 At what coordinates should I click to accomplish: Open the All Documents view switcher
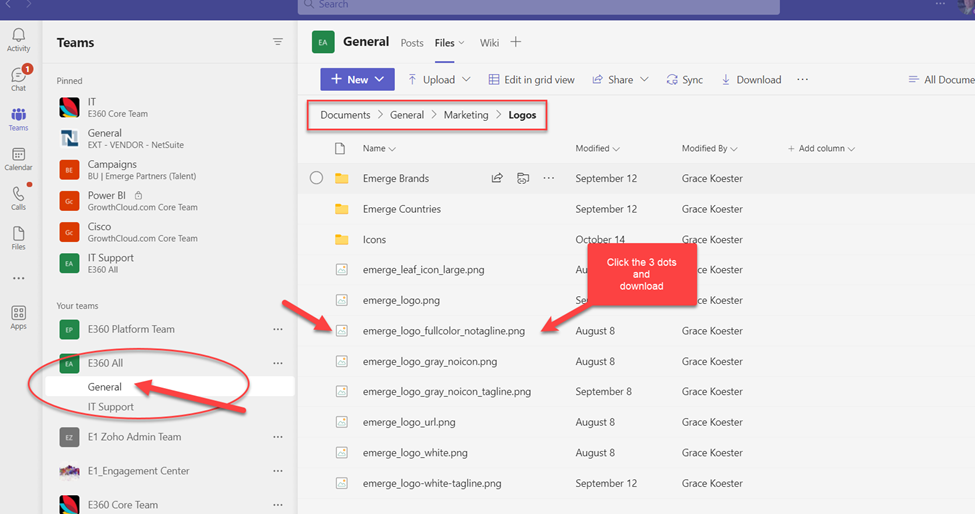(941, 80)
